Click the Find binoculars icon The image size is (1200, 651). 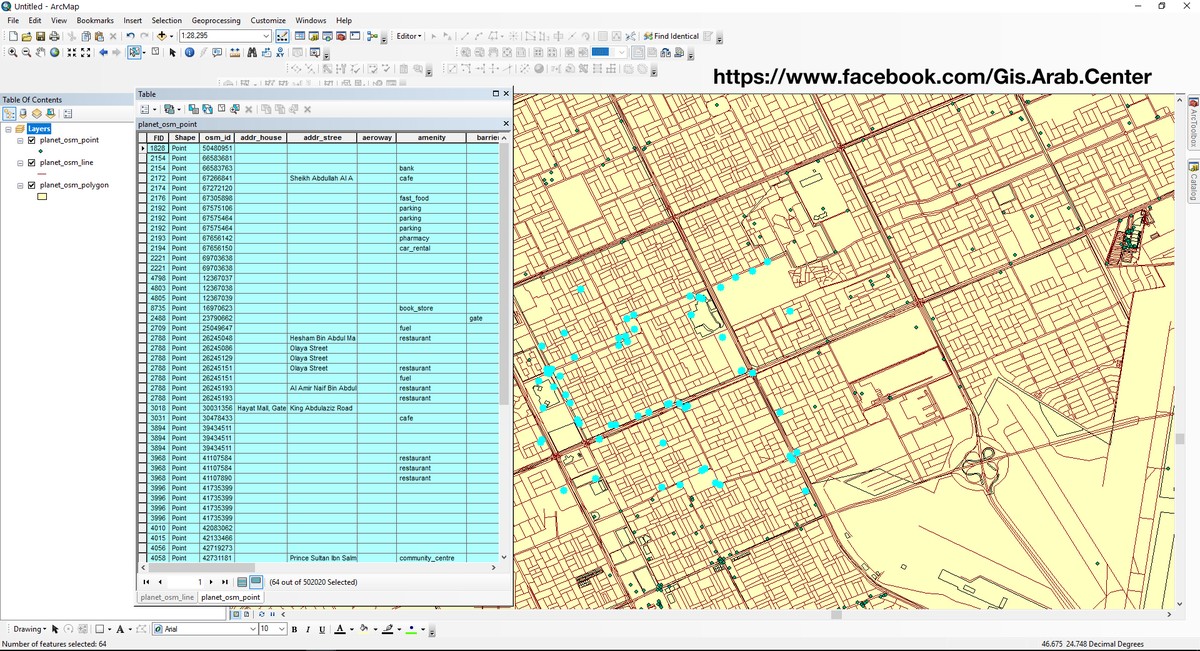point(252,52)
